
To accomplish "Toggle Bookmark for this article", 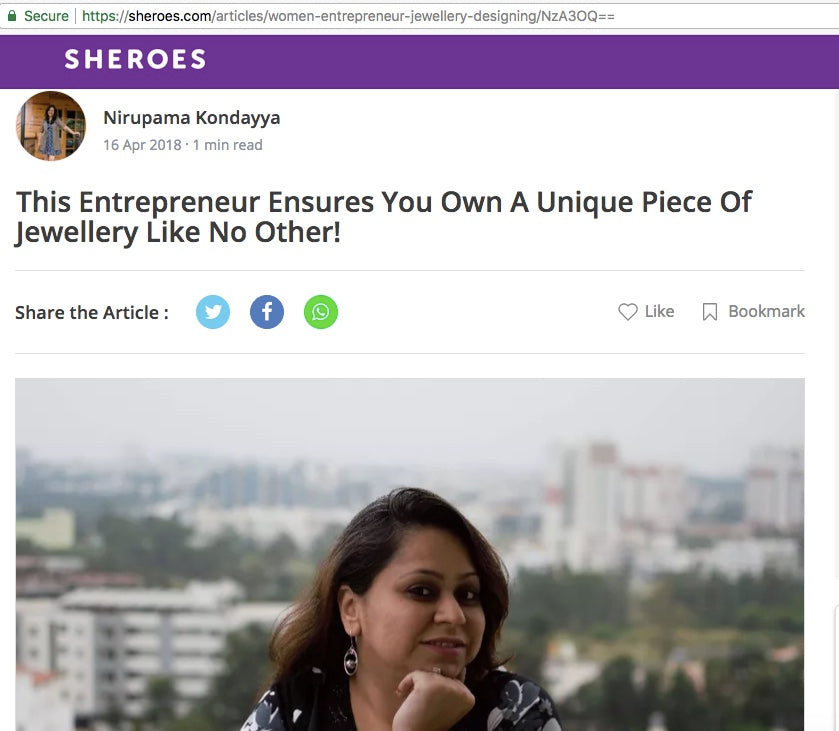I will (x=753, y=311).
